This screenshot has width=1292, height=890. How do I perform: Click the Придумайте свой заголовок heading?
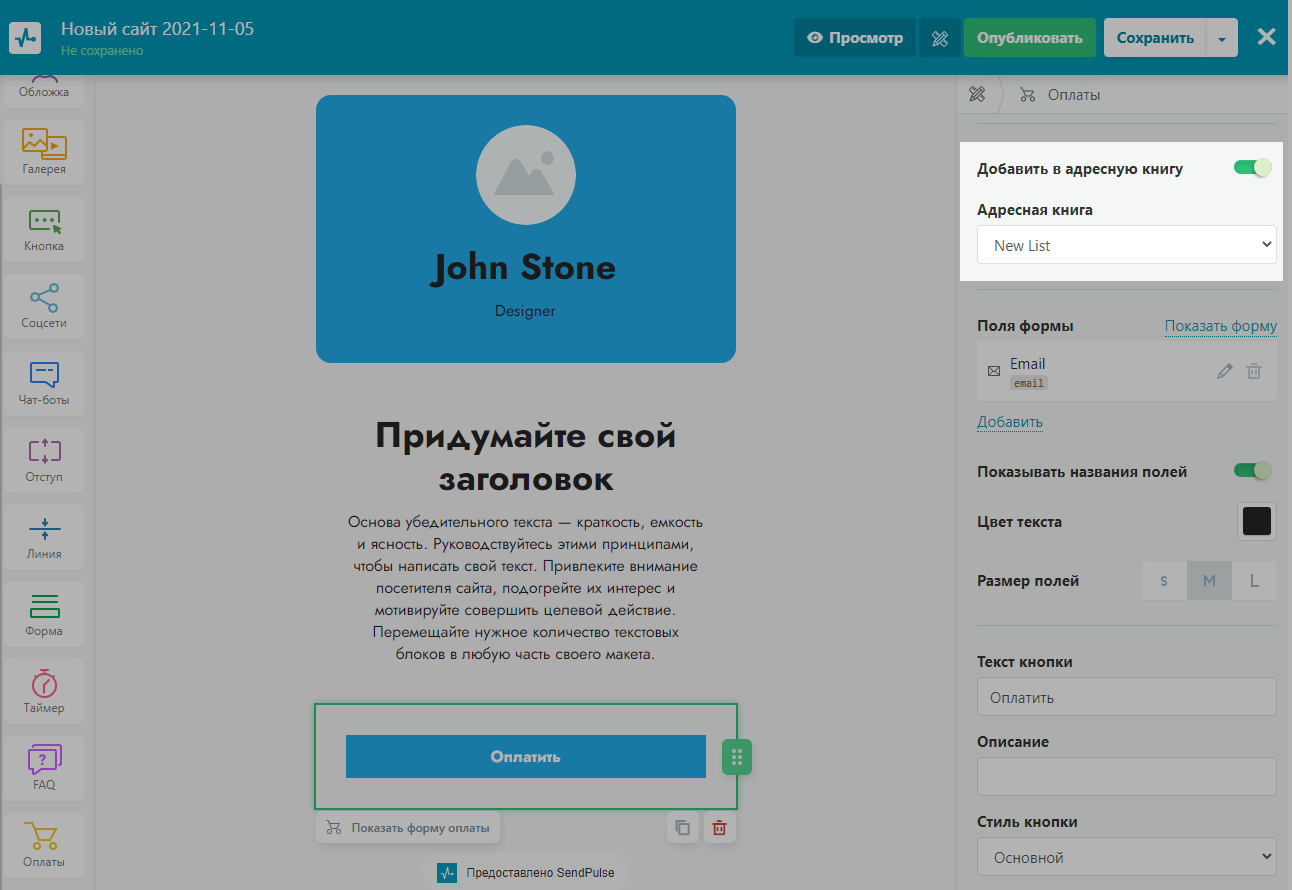[526, 457]
